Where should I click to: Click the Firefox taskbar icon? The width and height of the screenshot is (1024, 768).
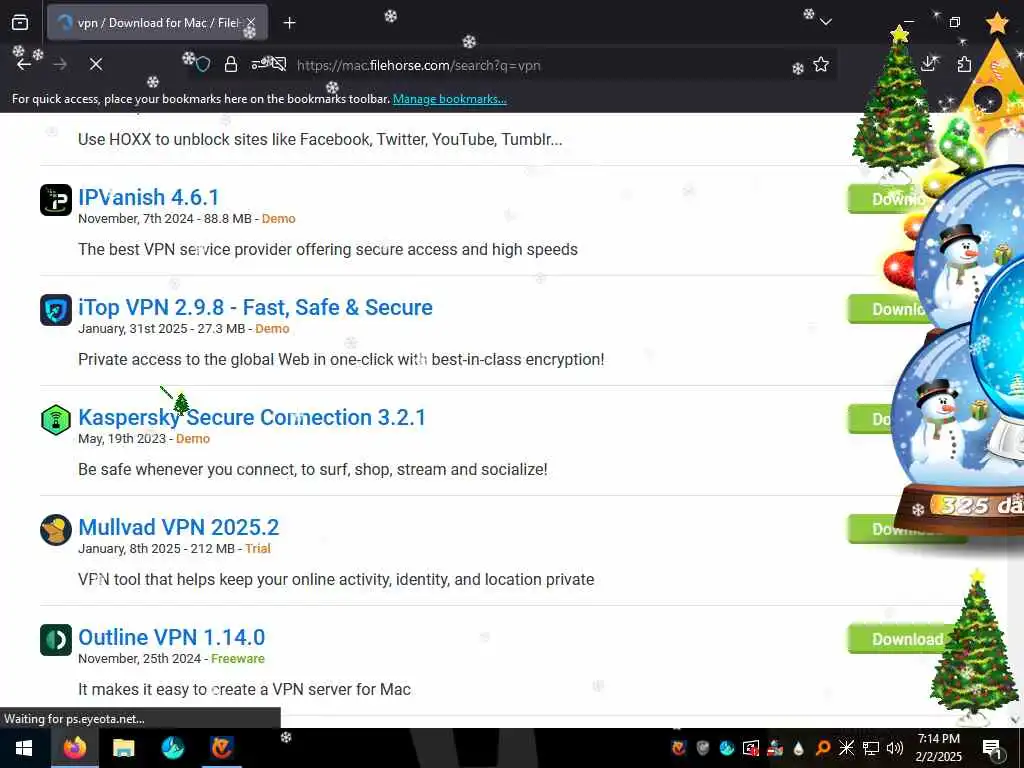point(74,748)
